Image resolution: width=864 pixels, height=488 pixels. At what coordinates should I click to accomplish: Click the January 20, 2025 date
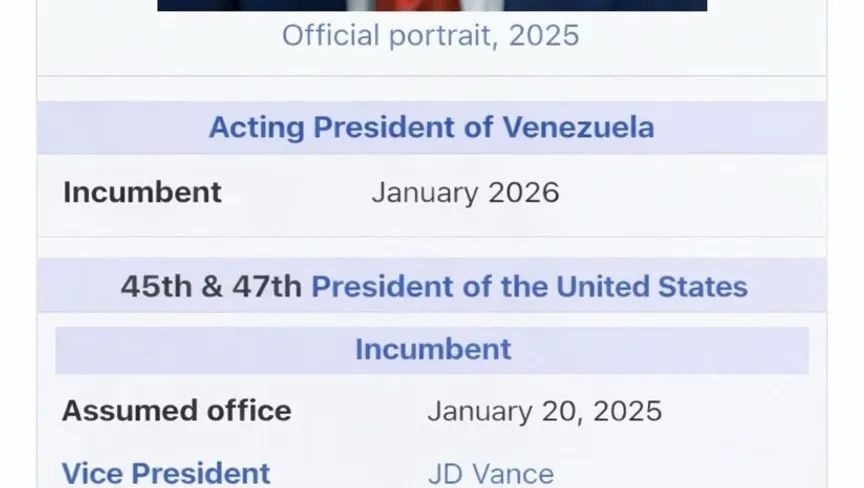pyautogui.click(x=544, y=411)
